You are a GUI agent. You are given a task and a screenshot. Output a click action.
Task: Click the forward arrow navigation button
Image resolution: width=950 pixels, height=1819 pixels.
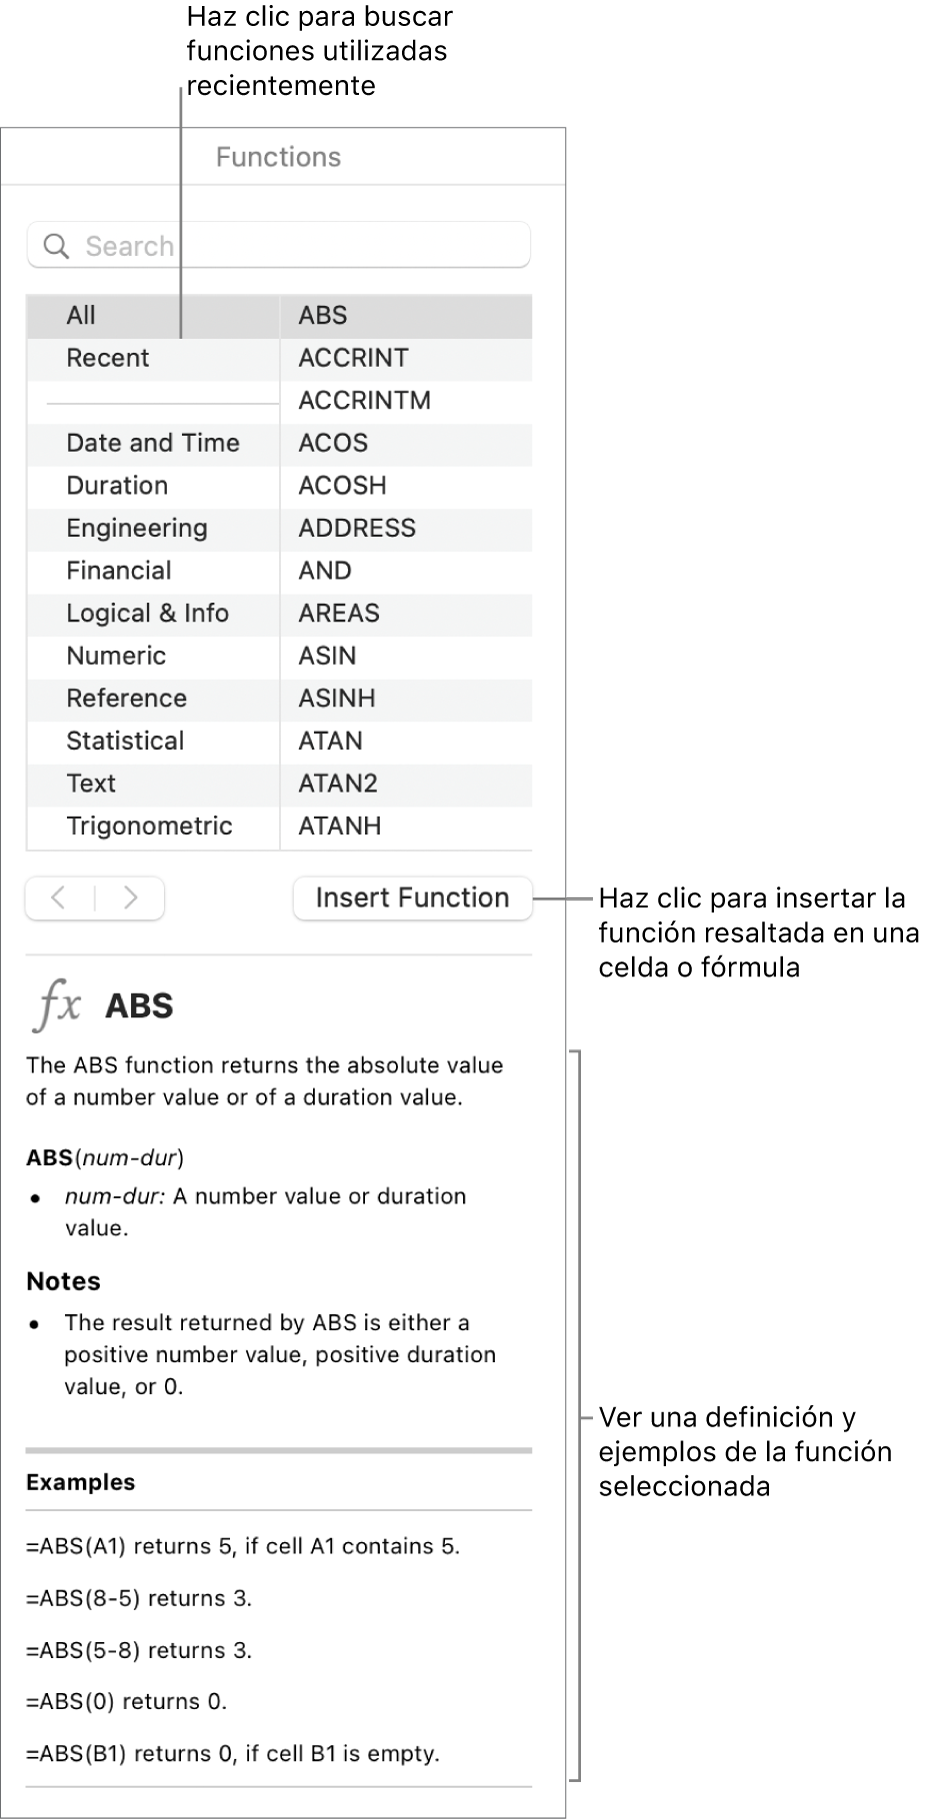pyautogui.click(x=130, y=898)
